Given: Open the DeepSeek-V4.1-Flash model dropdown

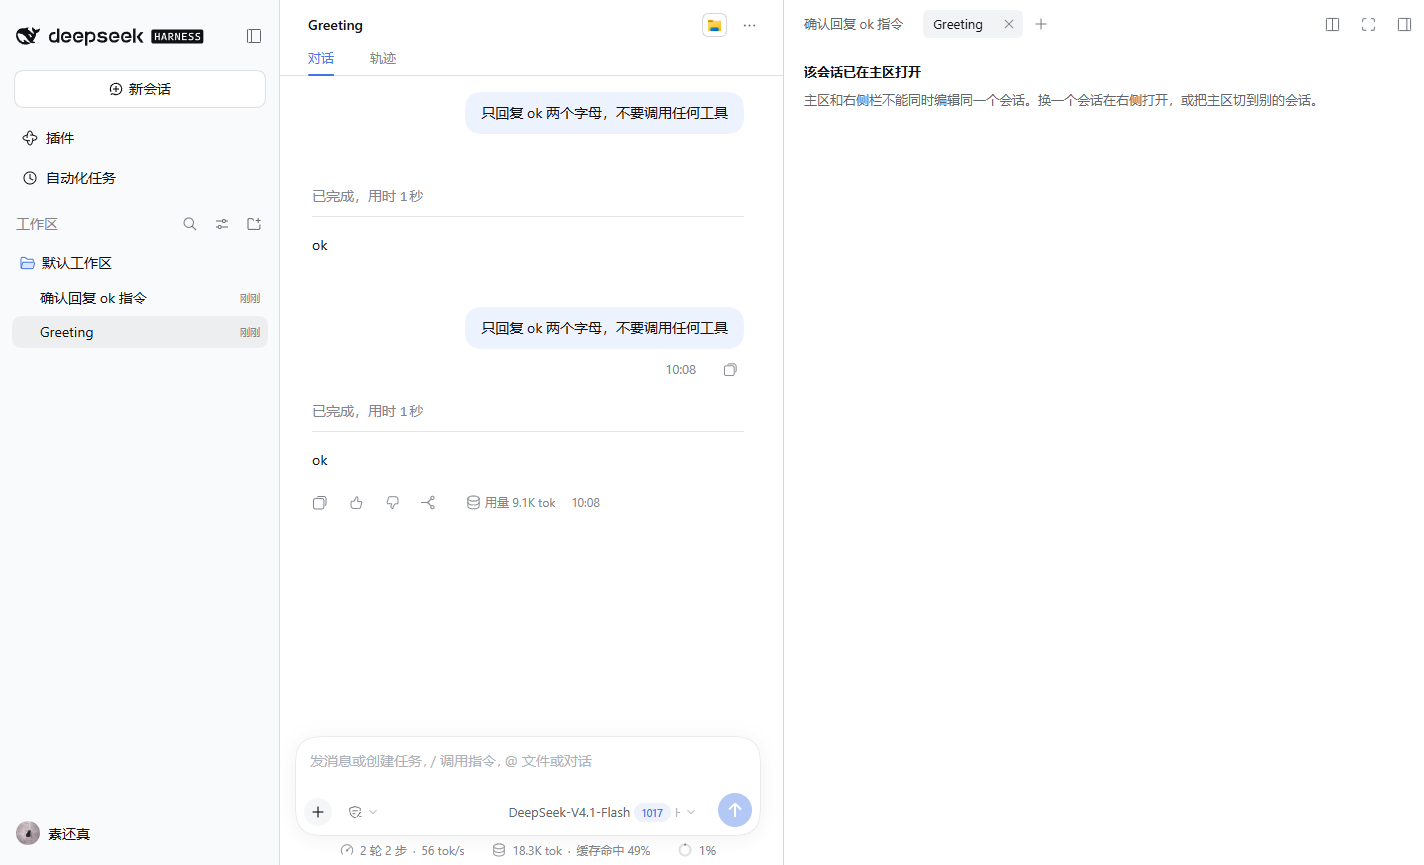Looking at the screenshot, I should point(601,812).
